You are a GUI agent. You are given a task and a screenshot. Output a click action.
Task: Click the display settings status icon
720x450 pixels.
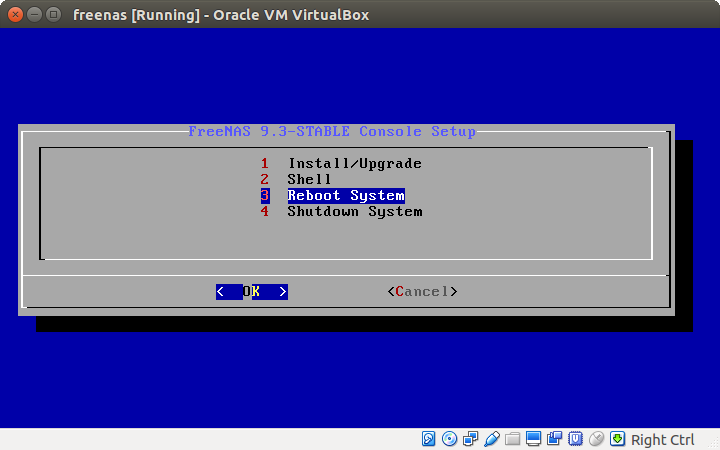[534, 439]
